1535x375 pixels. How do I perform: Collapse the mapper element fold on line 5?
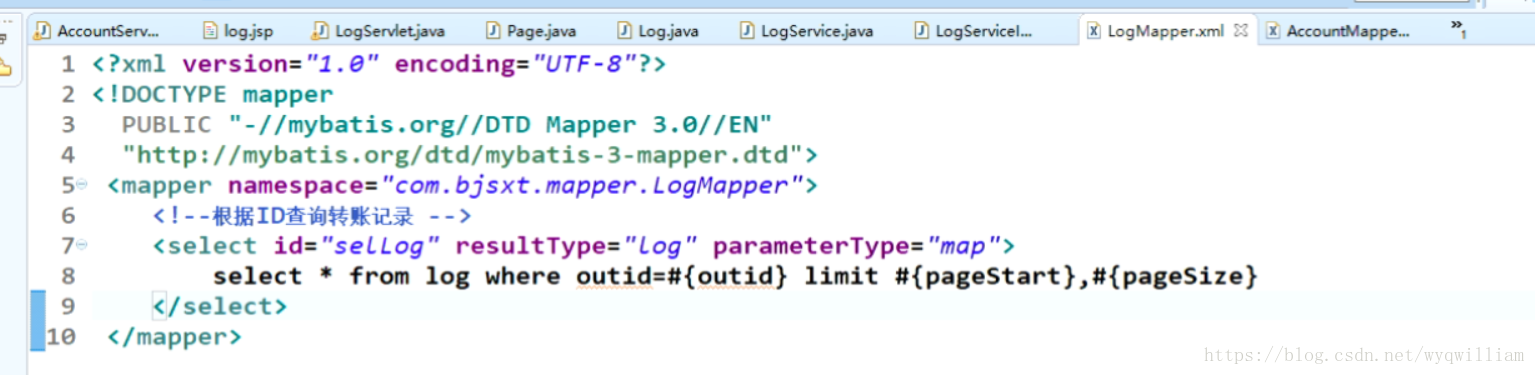click(x=81, y=185)
